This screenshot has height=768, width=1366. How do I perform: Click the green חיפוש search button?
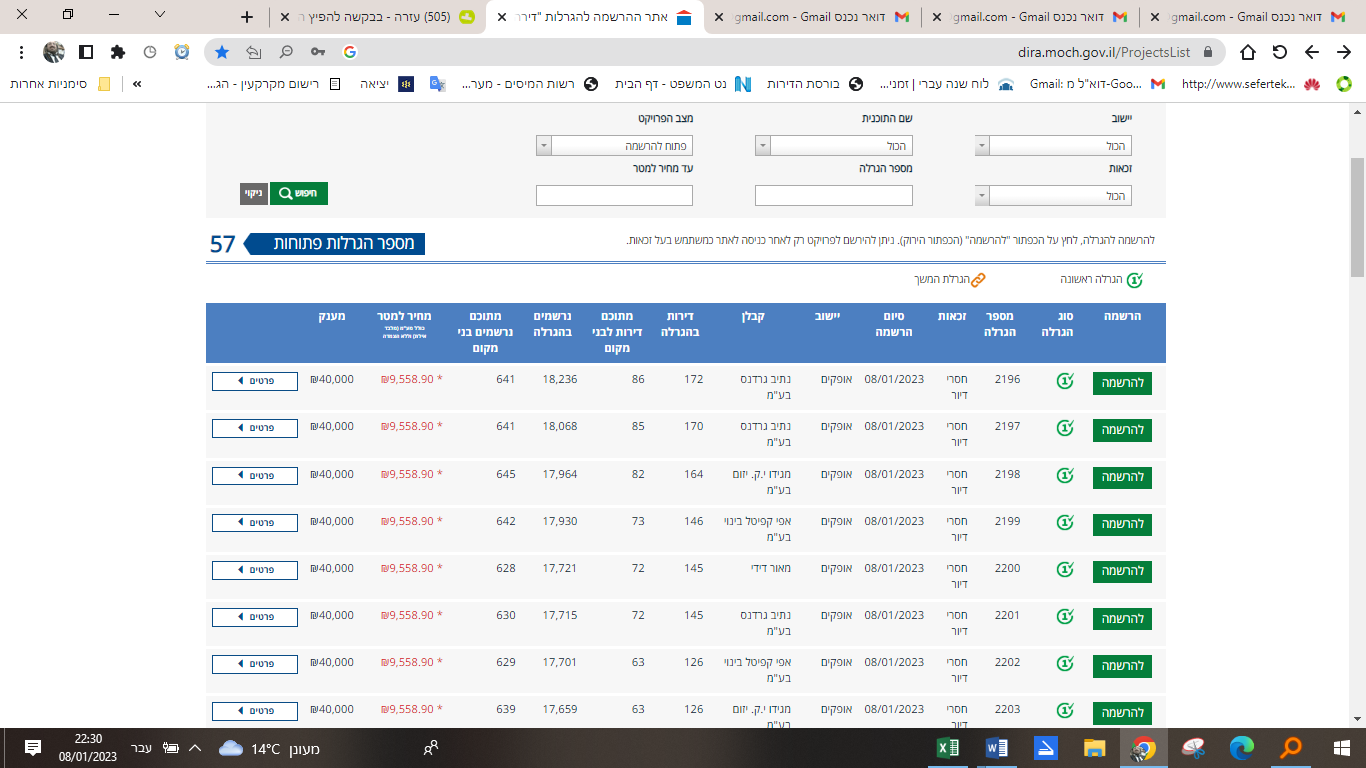[298, 194]
